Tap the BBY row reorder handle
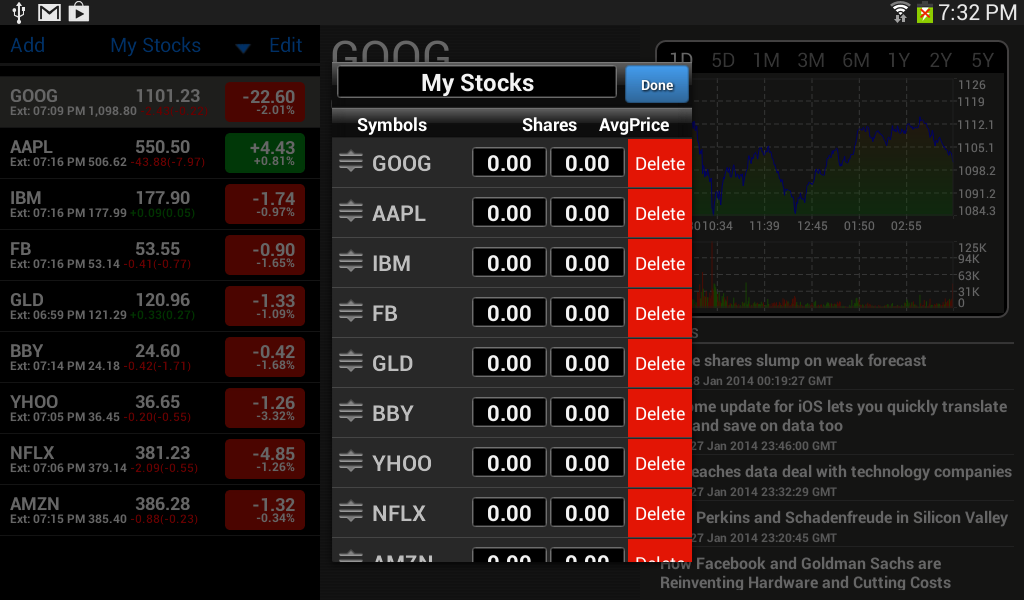This screenshot has height=600, width=1024. 351,412
